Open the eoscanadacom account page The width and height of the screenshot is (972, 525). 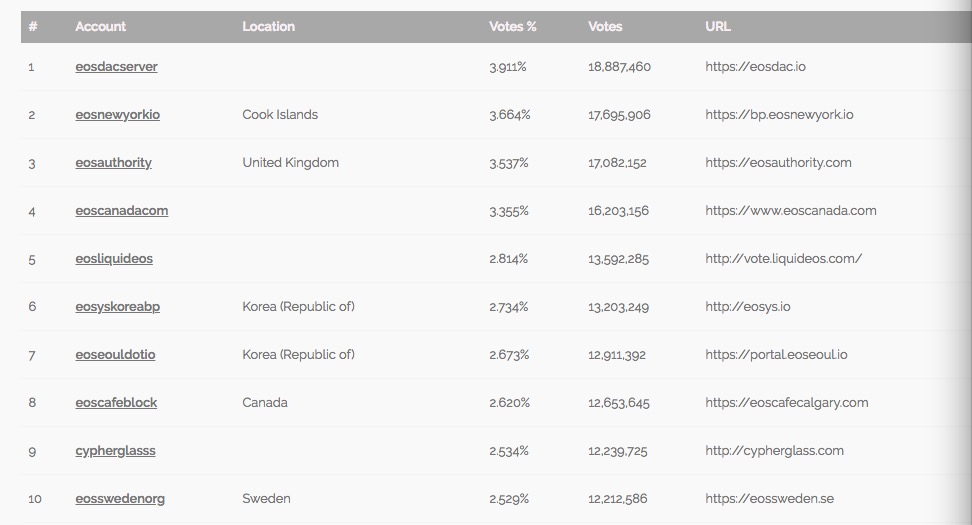(x=122, y=211)
